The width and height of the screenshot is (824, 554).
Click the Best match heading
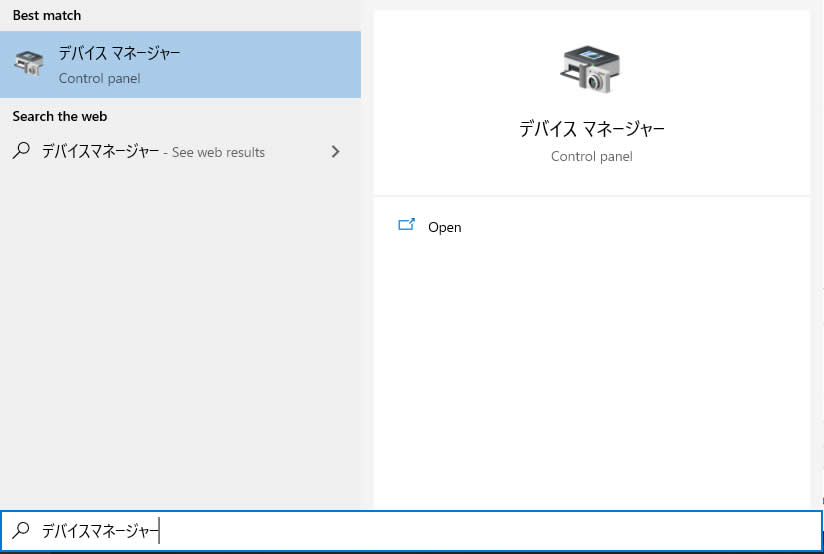coord(47,15)
